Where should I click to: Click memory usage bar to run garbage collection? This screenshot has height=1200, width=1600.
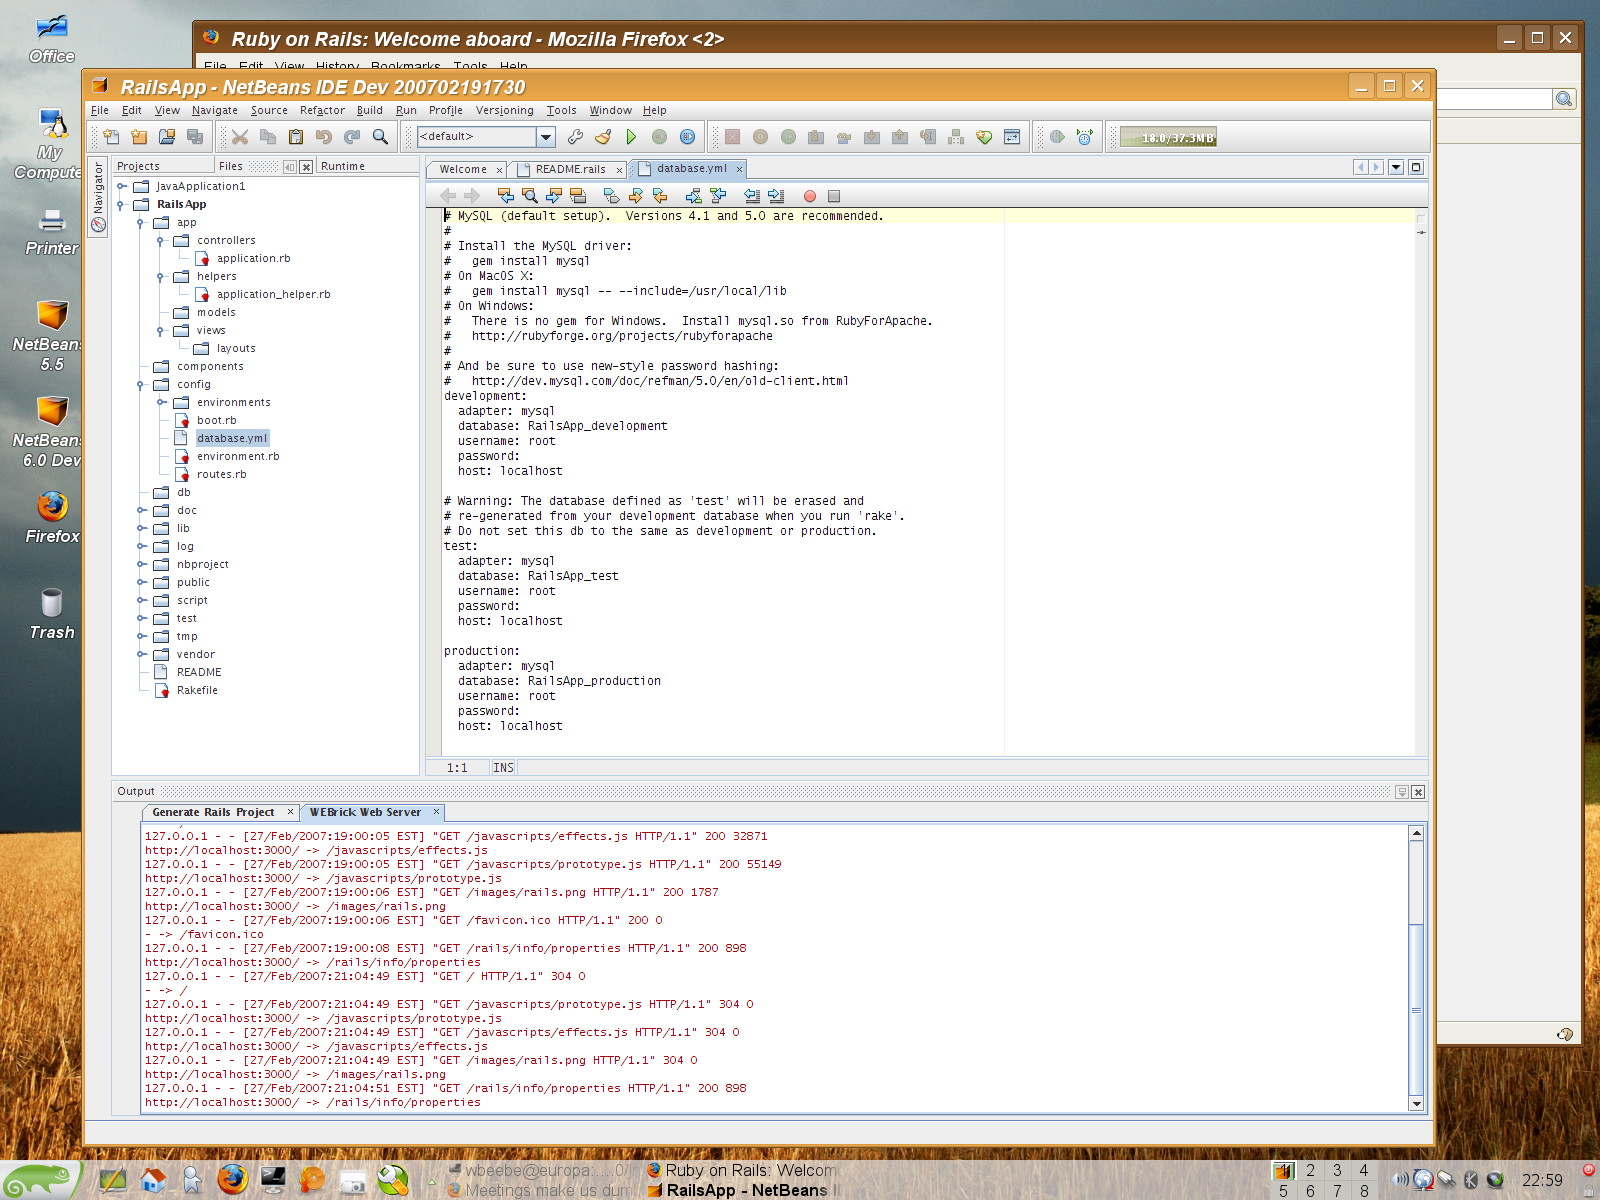pyautogui.click(x=1168, y=137)
